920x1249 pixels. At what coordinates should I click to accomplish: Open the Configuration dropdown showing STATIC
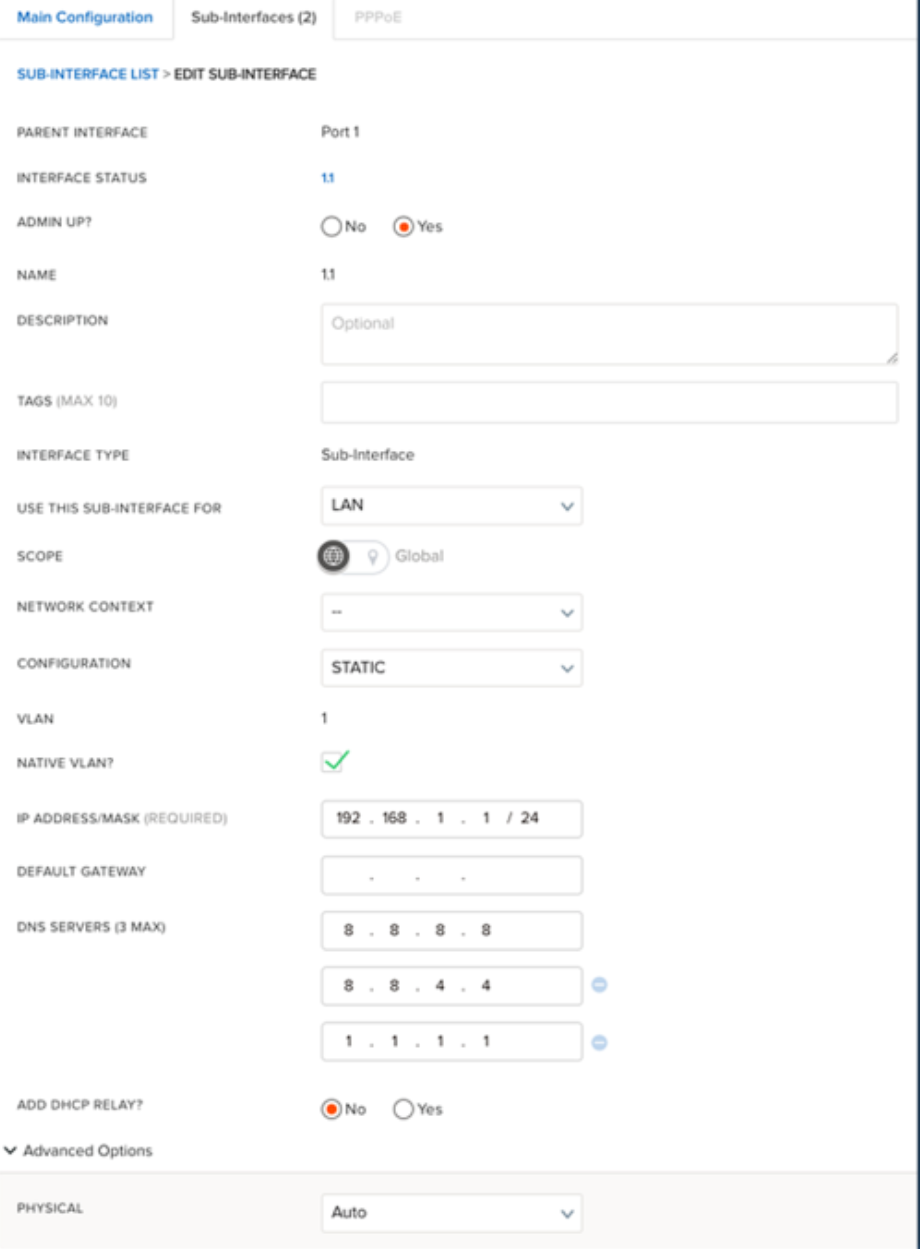click(x=451, y=667)
